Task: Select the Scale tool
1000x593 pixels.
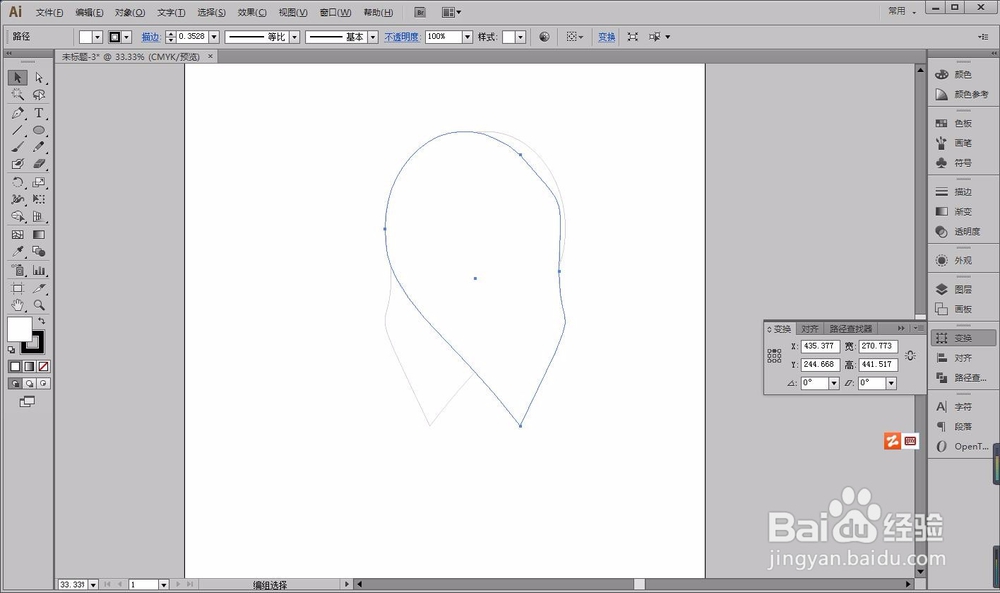Action: coord(39,182)
